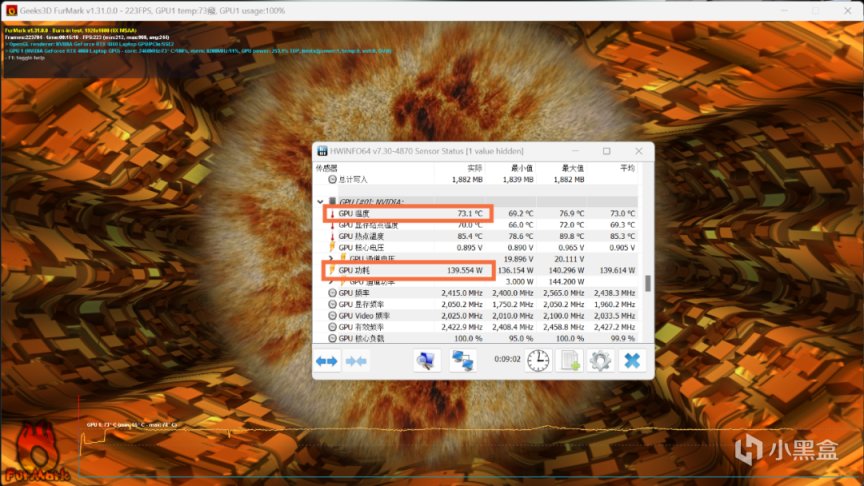This screenshot has width=864, height=486.
Task: Reset the min/max values with the clock icon
Action: pyautogui.click(x=538, y=361)
